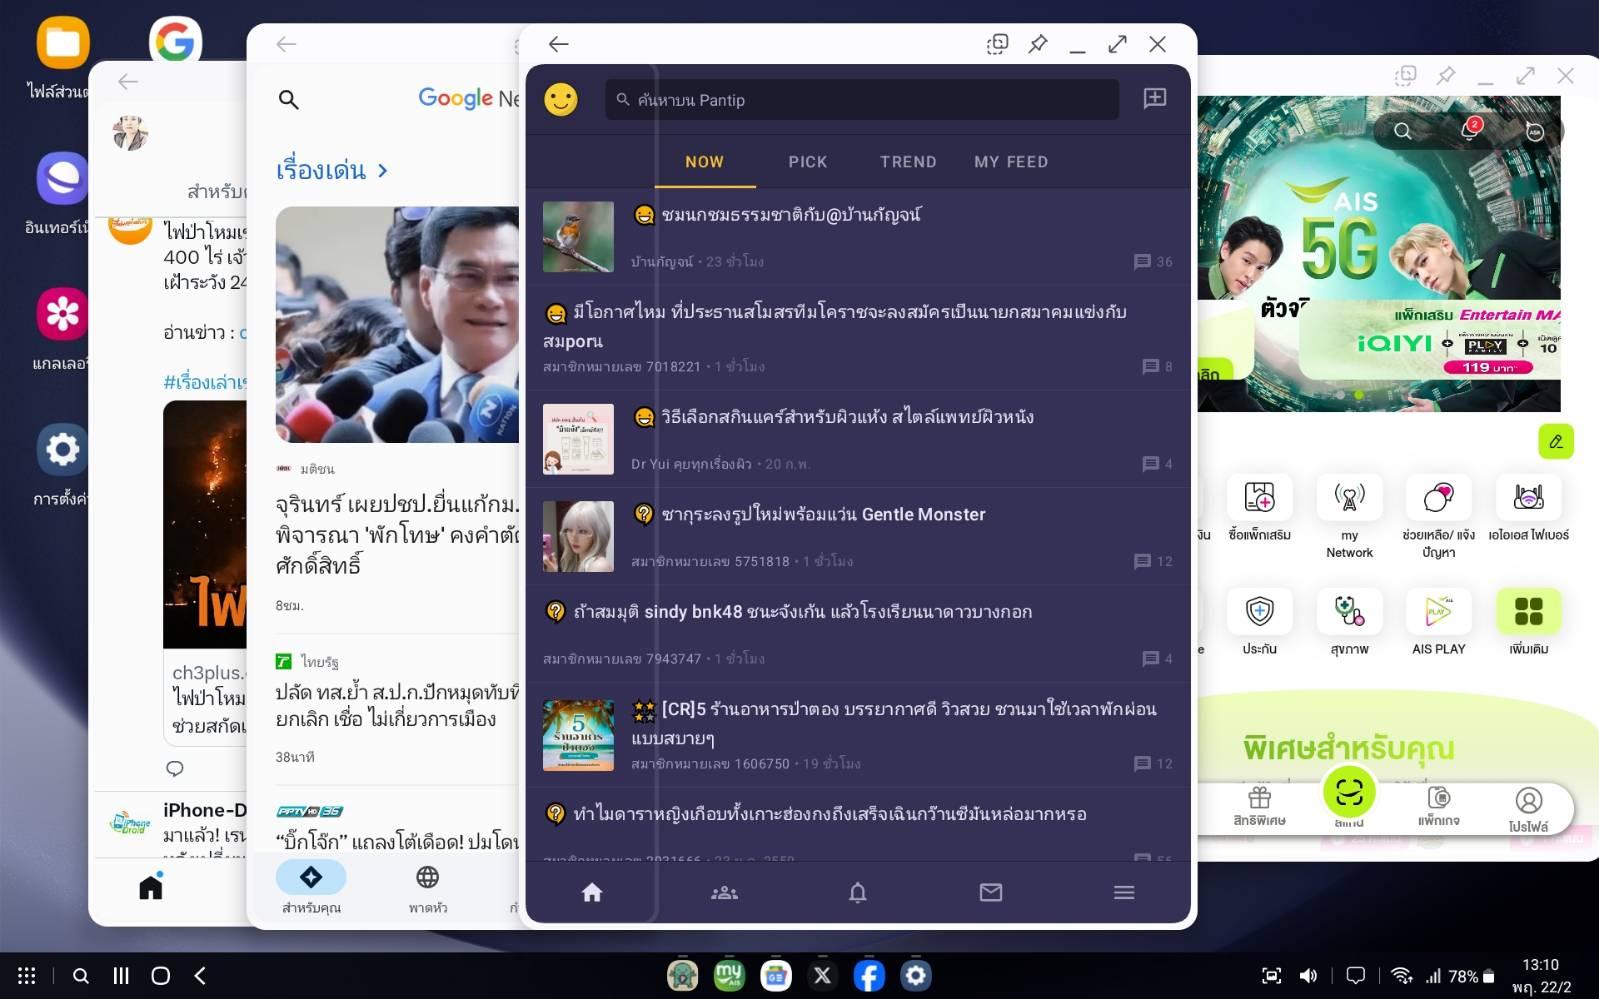Screen dimensions: 1599x999
Task: Launch AIS PLAY from myAIS
Action: (x=1438, y=622)
